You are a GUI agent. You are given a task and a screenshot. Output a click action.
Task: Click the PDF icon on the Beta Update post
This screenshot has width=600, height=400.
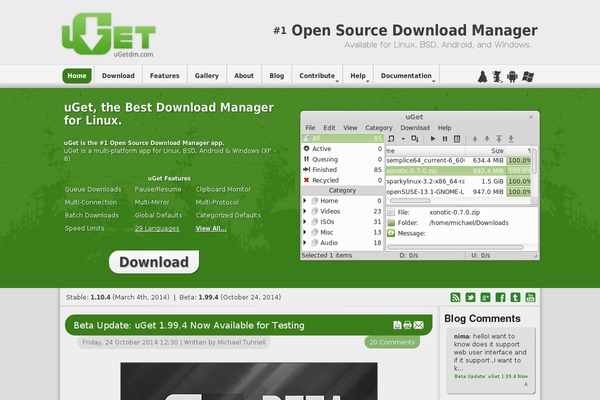[397, 325]
